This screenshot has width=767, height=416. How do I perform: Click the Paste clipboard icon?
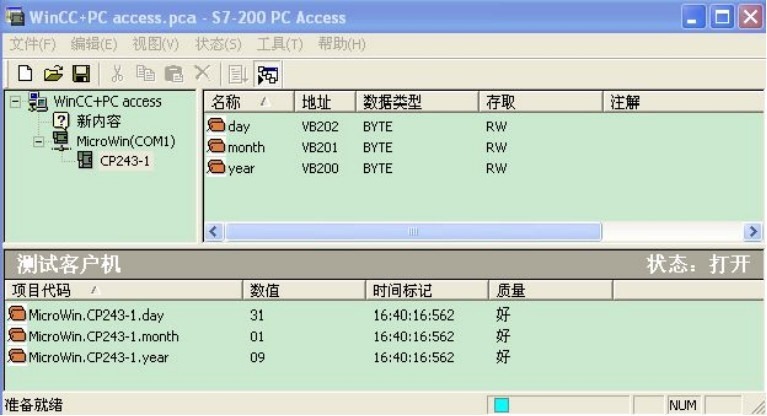[174, 74]
